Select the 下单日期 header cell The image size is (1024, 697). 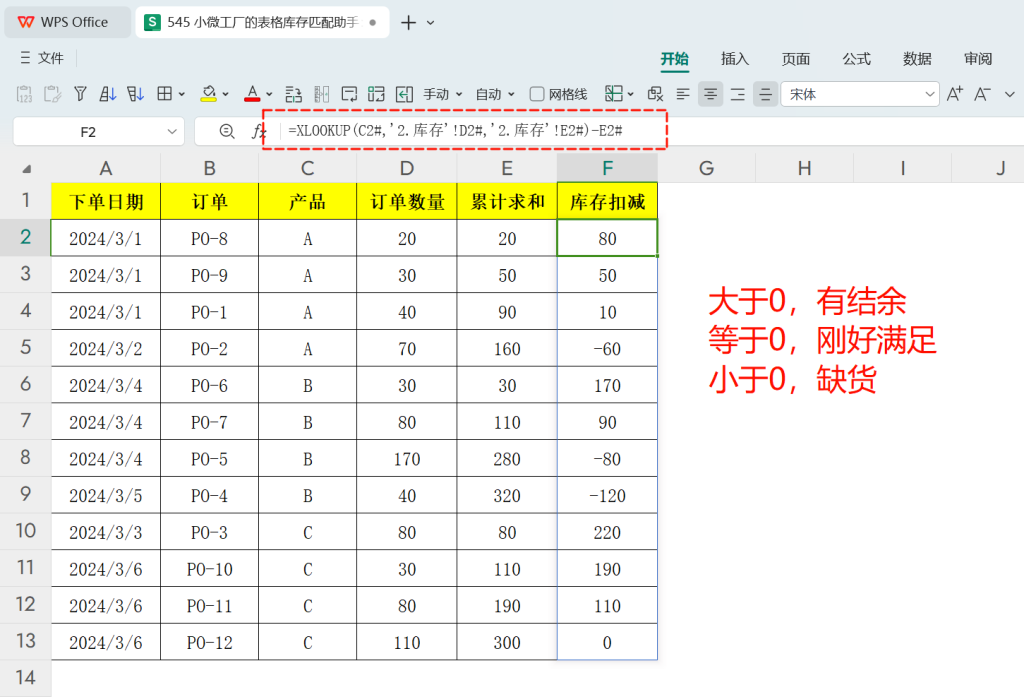[x=106, y=201]
